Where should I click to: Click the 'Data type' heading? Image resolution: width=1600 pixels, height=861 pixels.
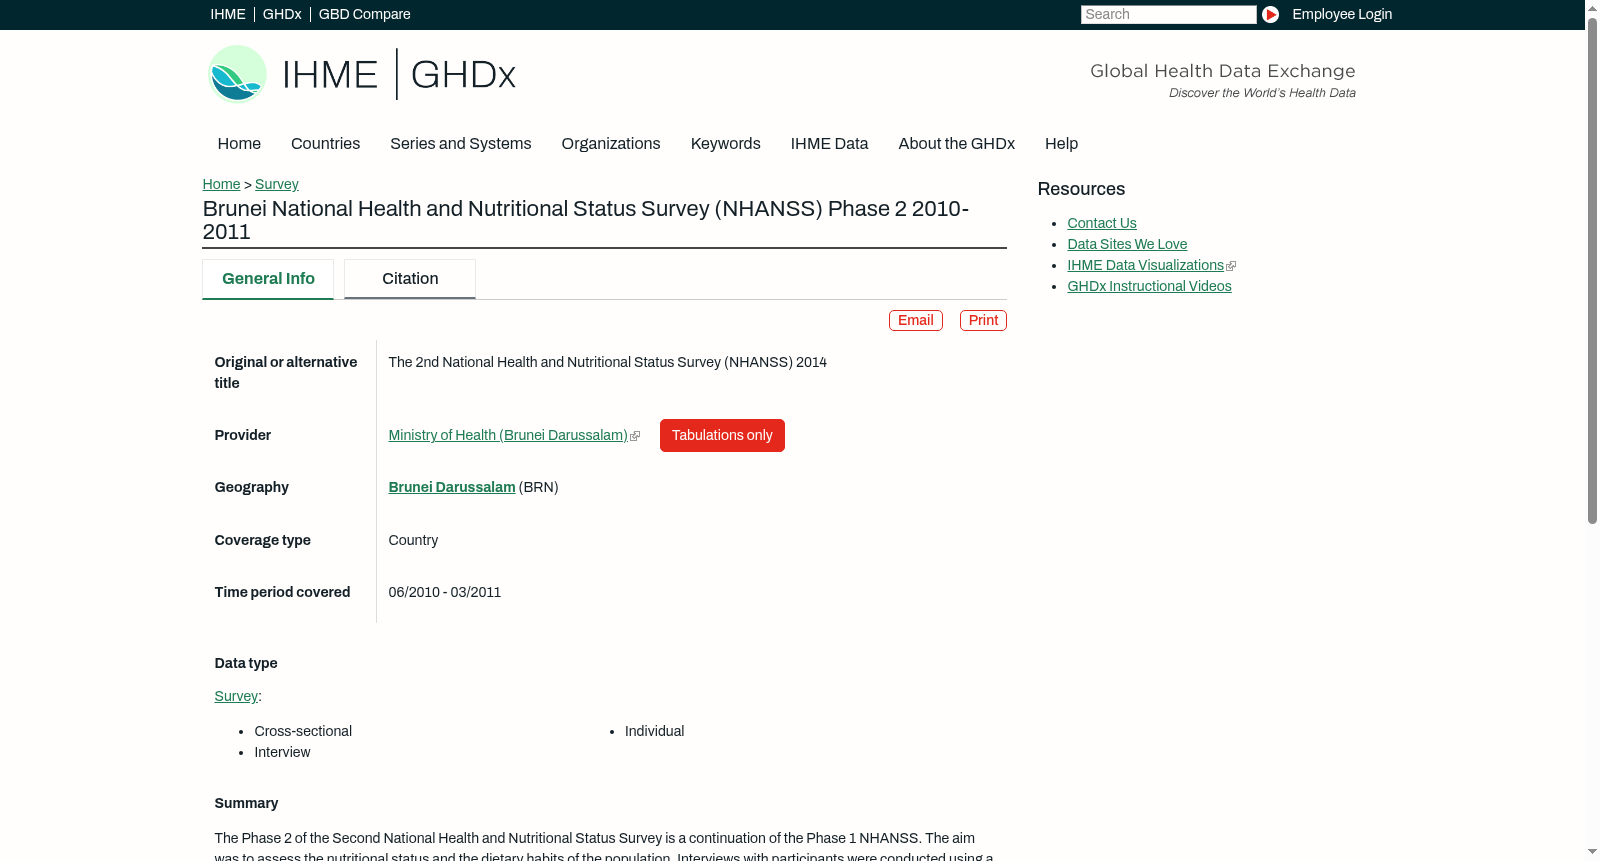pyautogui.click(x=246, y=663)
